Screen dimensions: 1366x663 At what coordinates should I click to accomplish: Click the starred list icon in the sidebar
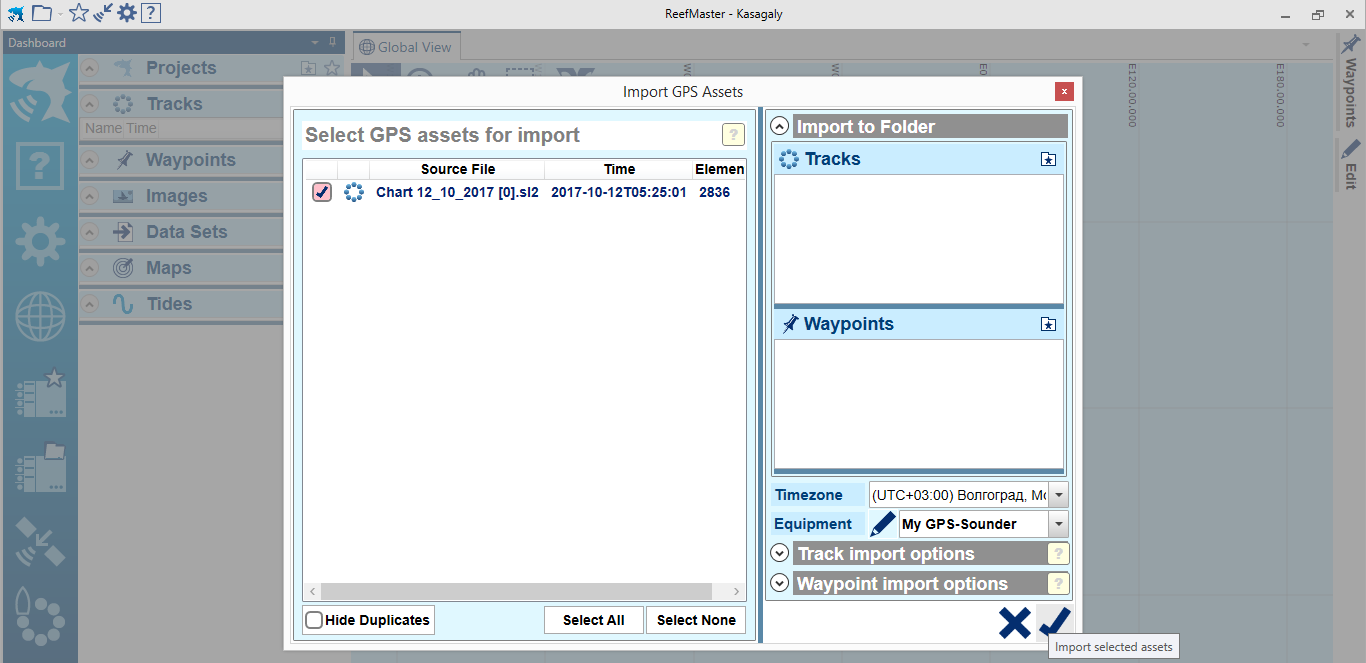click(40, 393)
